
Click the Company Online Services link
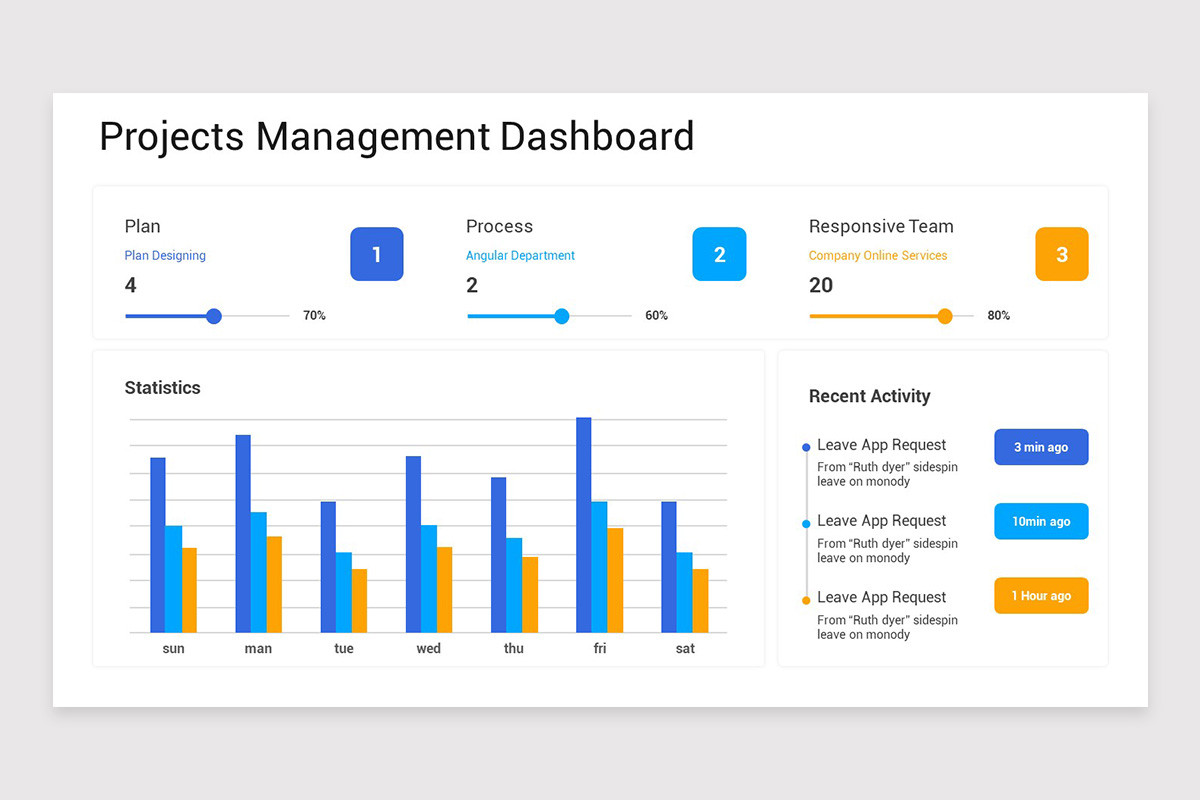coord(878,255)
